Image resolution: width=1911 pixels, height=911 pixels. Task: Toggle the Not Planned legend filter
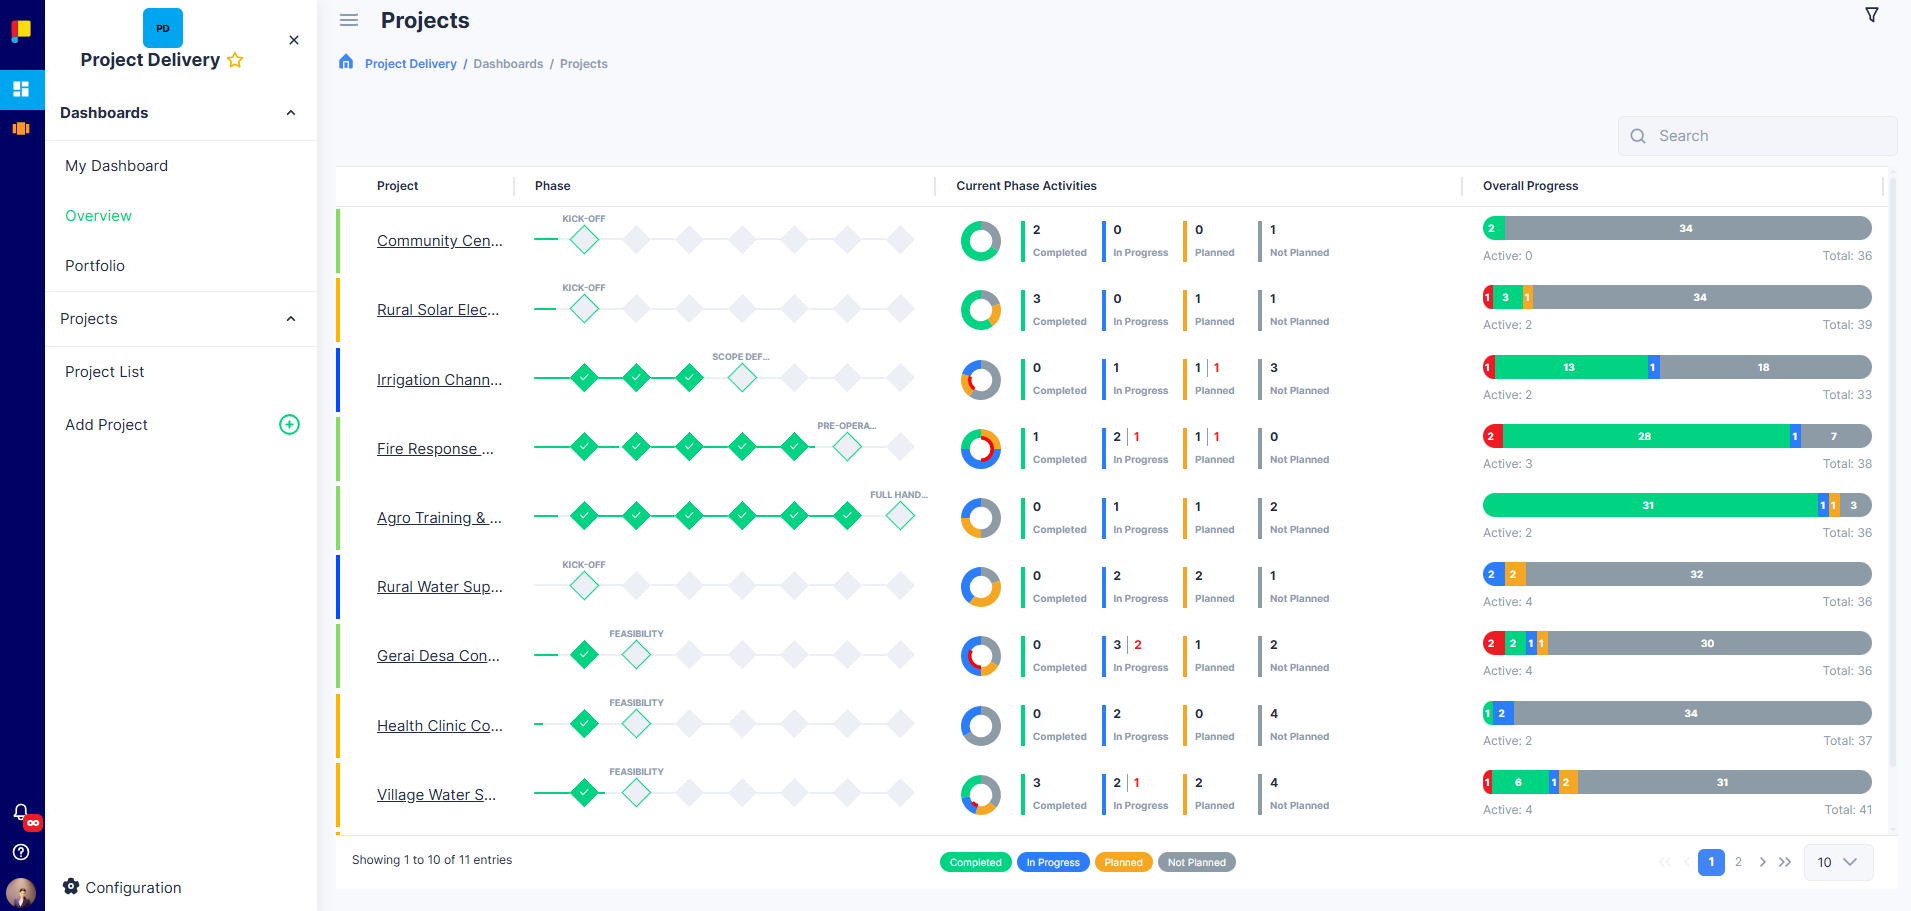coord(1196,861)
